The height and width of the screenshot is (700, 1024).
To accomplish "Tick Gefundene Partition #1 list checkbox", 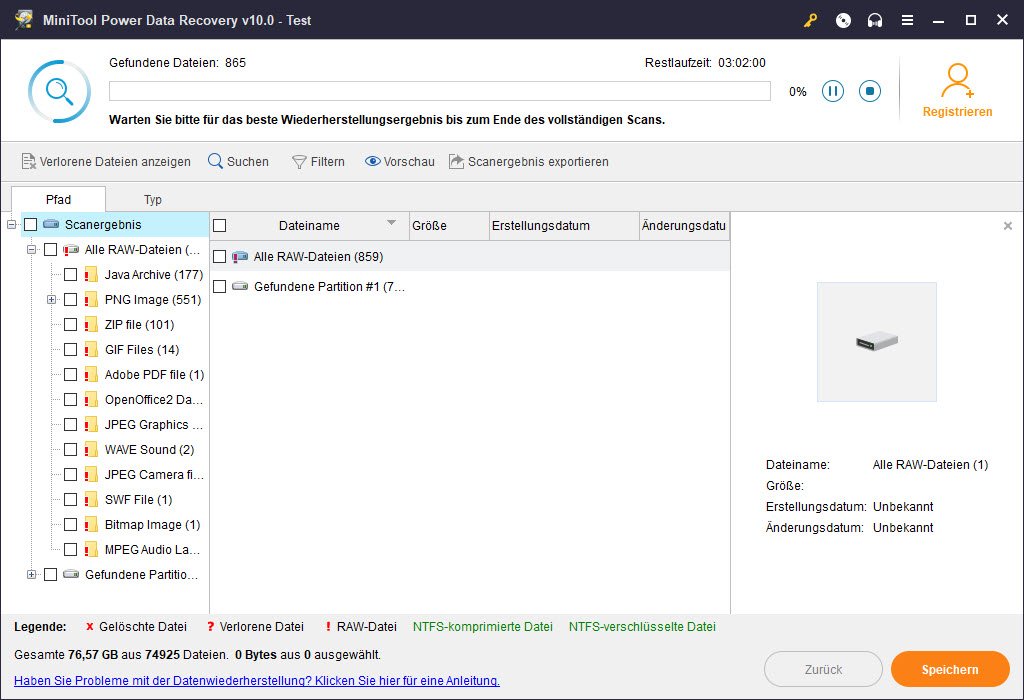I will (219, 287).
